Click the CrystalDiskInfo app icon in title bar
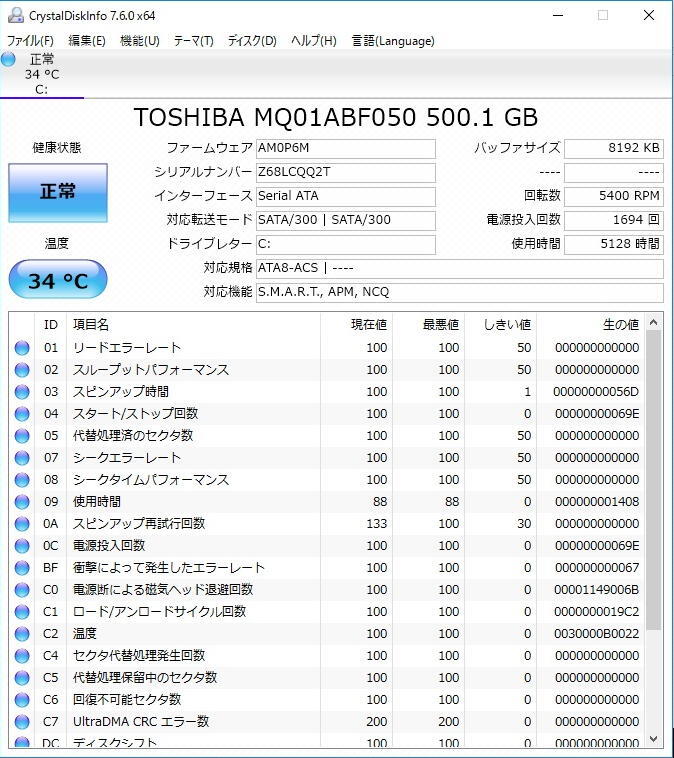The height and width of the screenshot is (758, 674). pyautogui.click(x=15, y=15)
